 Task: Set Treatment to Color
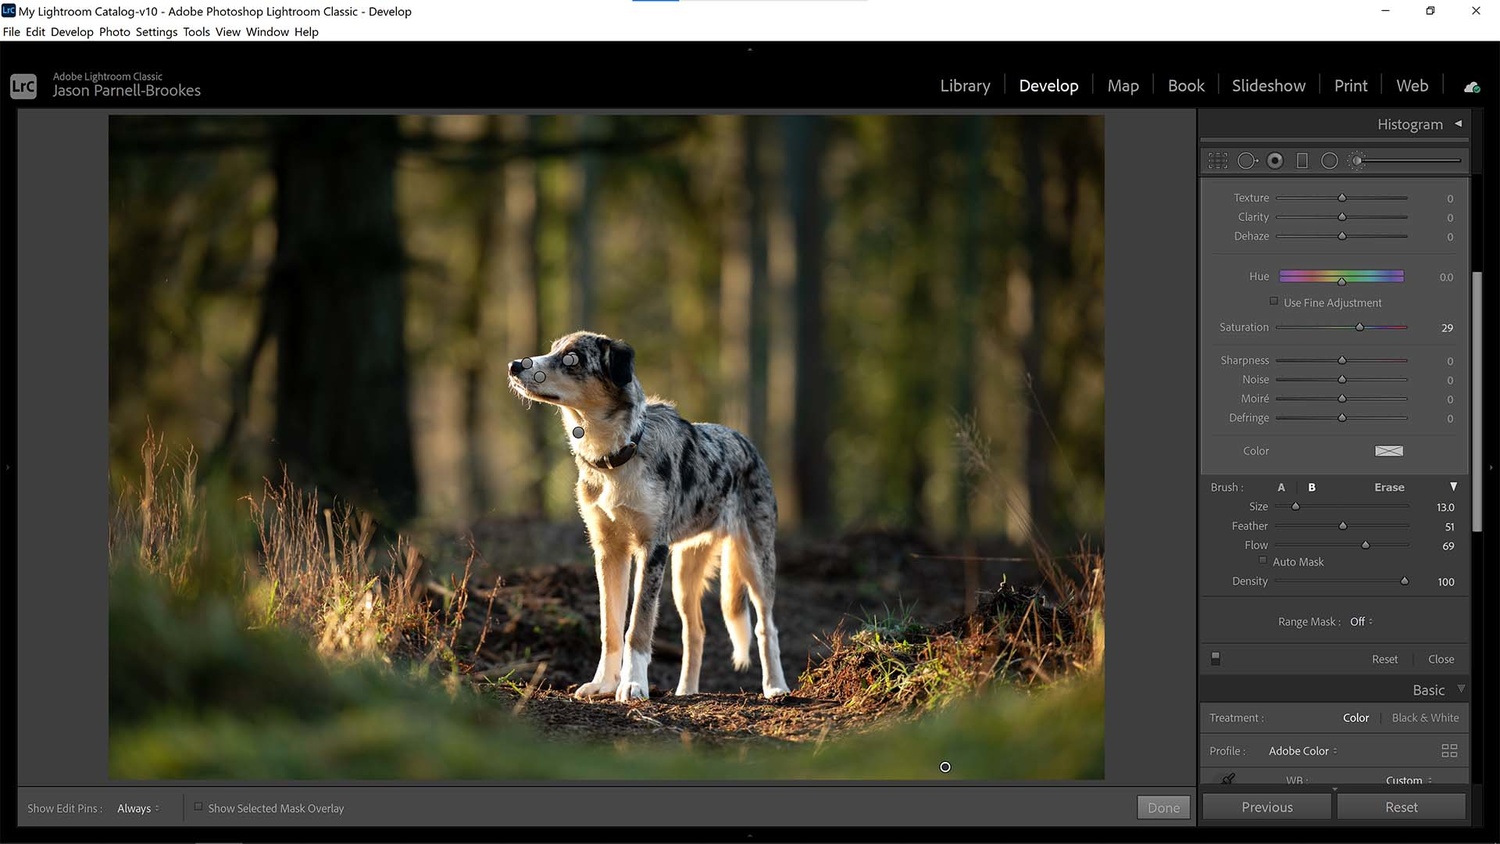pos(1356,718)
